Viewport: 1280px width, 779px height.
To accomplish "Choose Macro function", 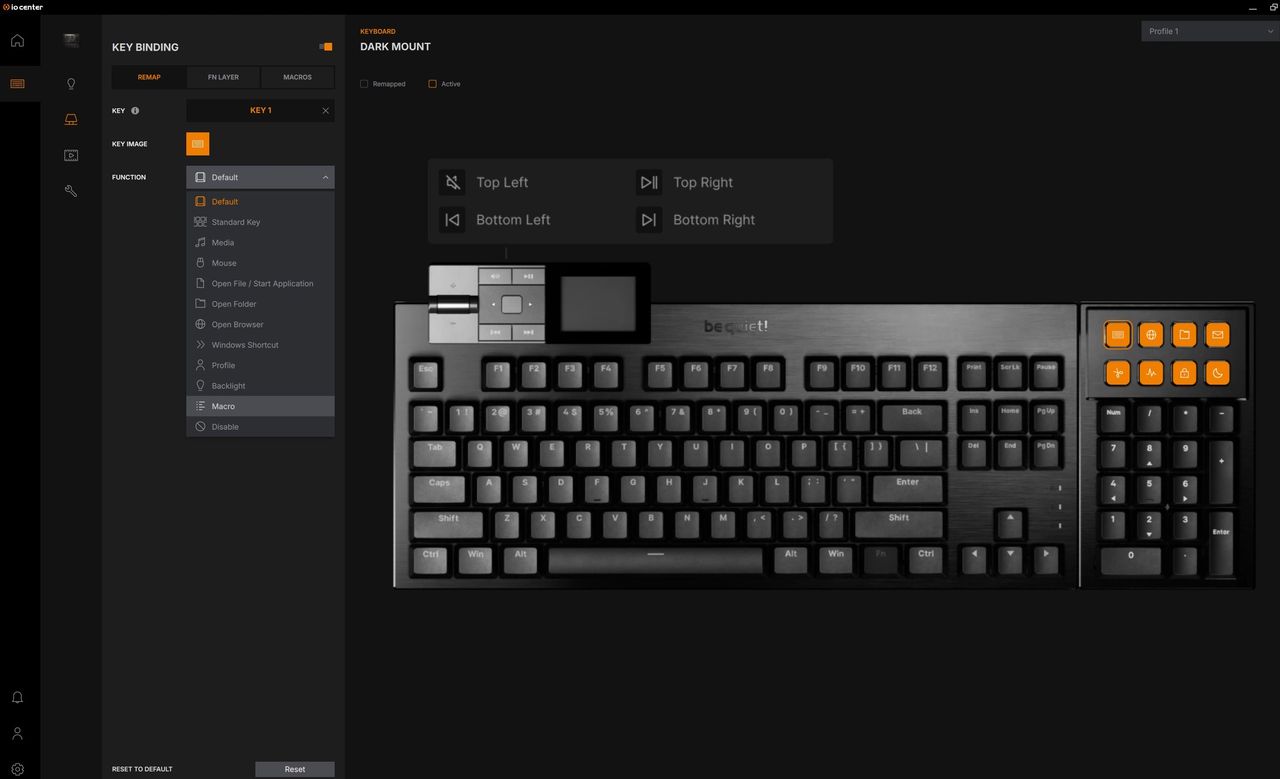I will (x=260, y=406).
